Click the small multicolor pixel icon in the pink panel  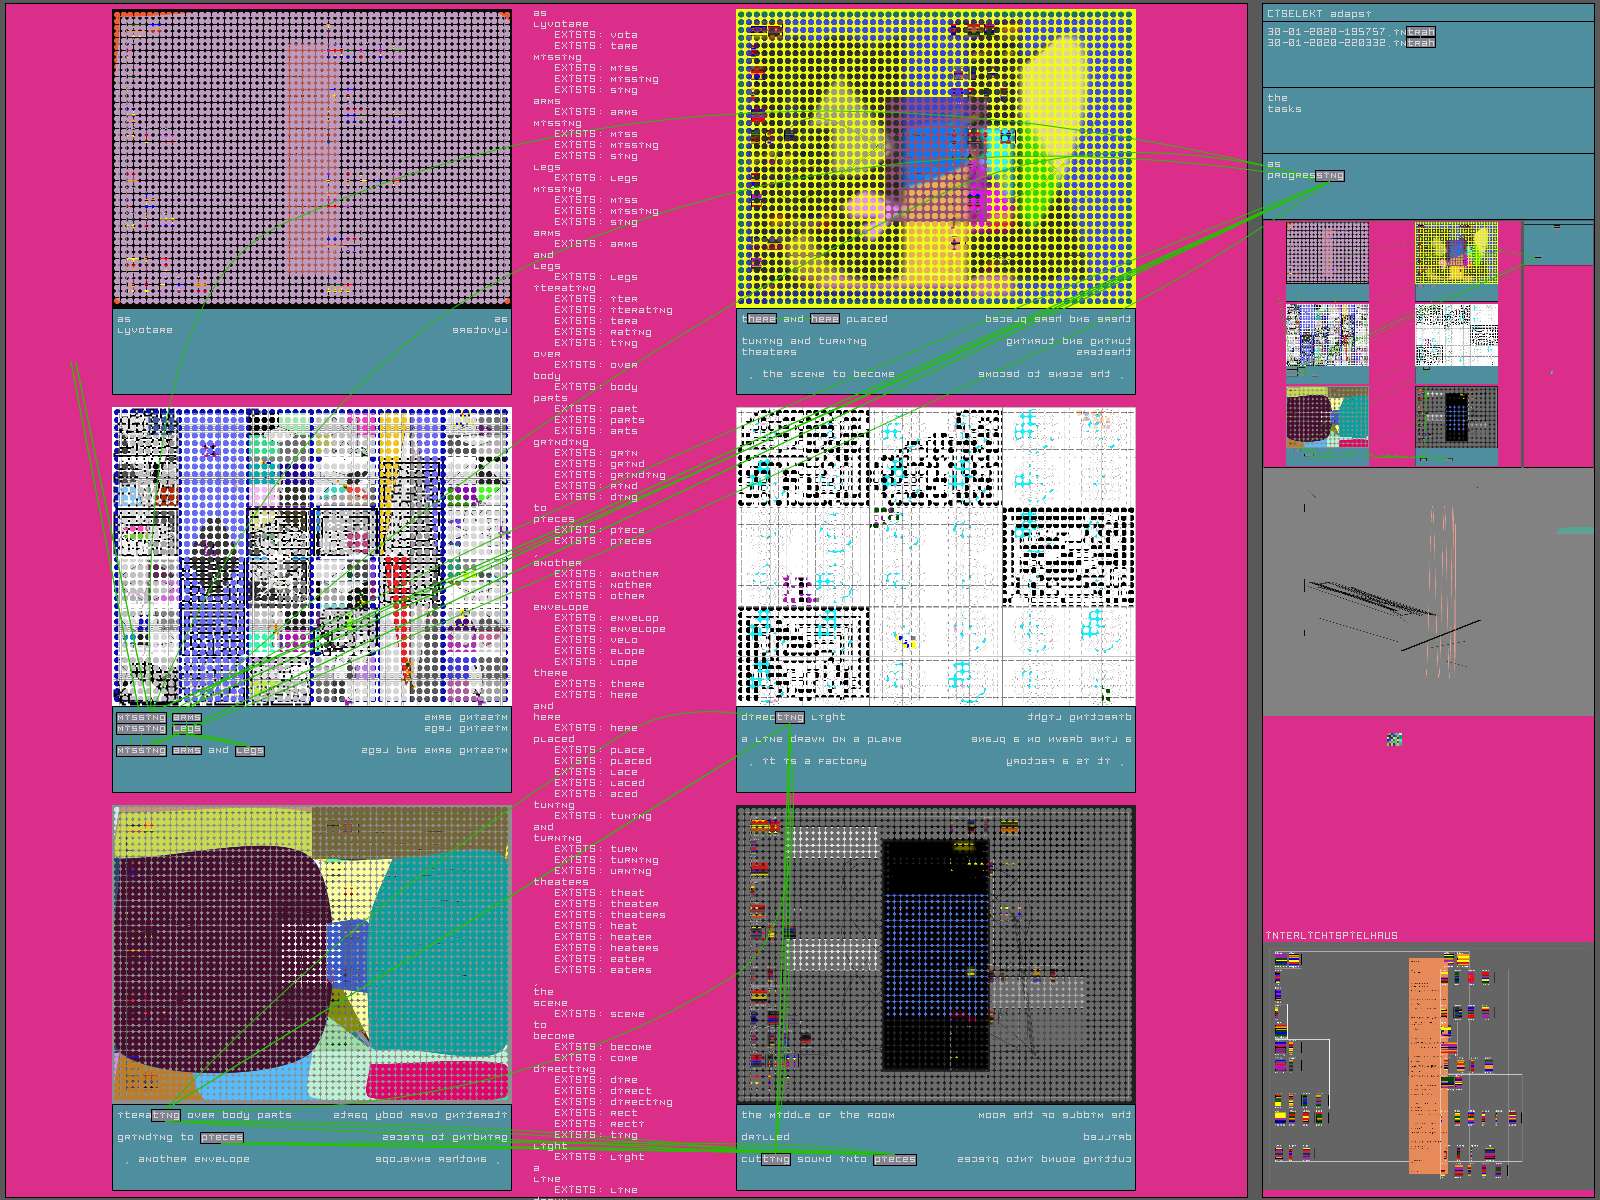(x=1394, y=740)
